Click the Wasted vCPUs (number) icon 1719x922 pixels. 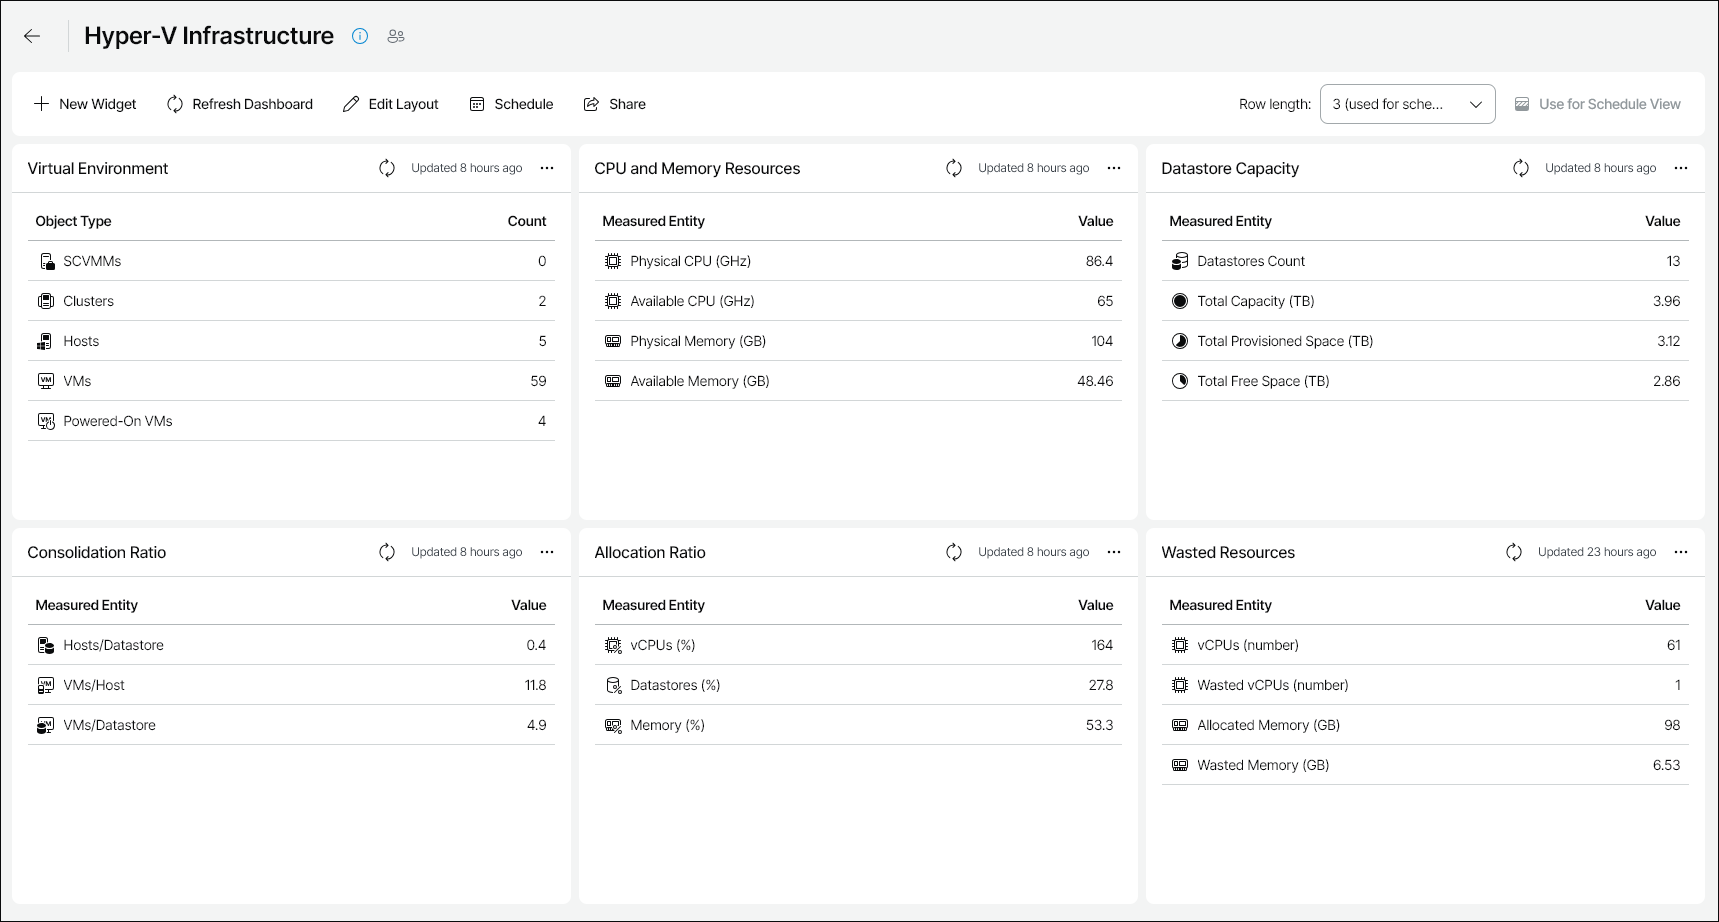pyautogui.click(x=1180, y=685)
